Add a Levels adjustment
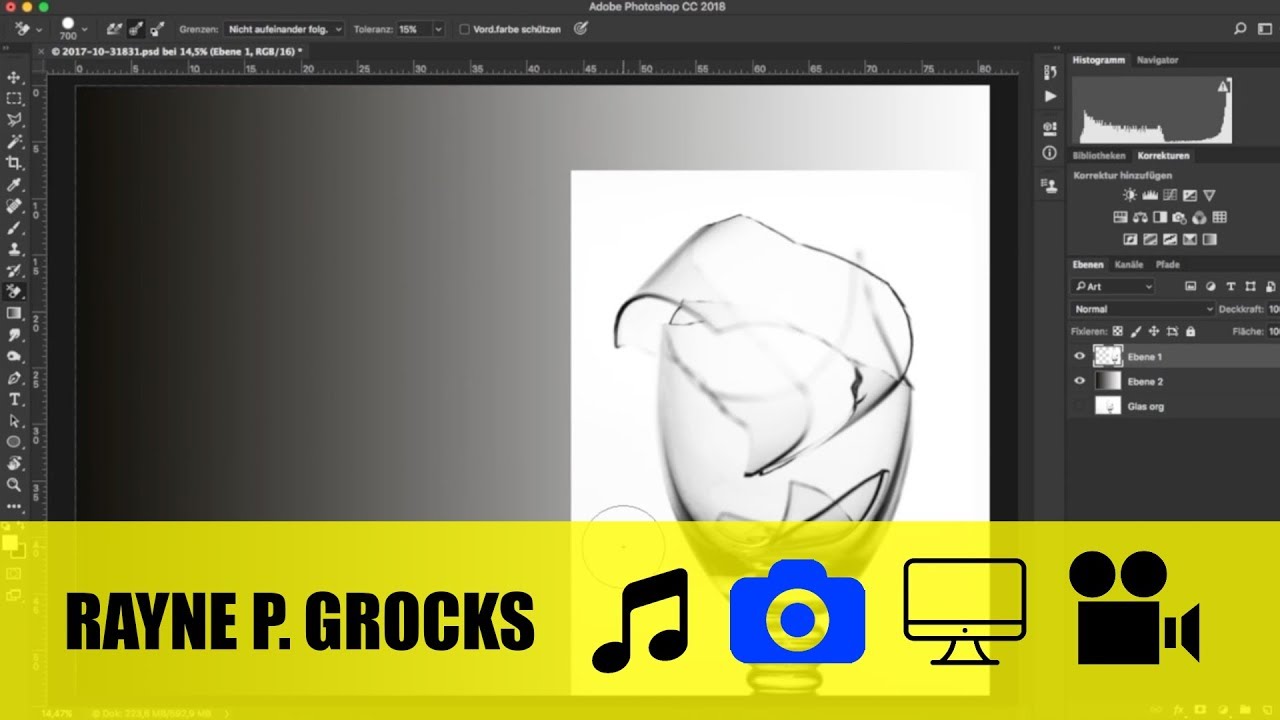 pyautogui.click(x=1149, y=195)
